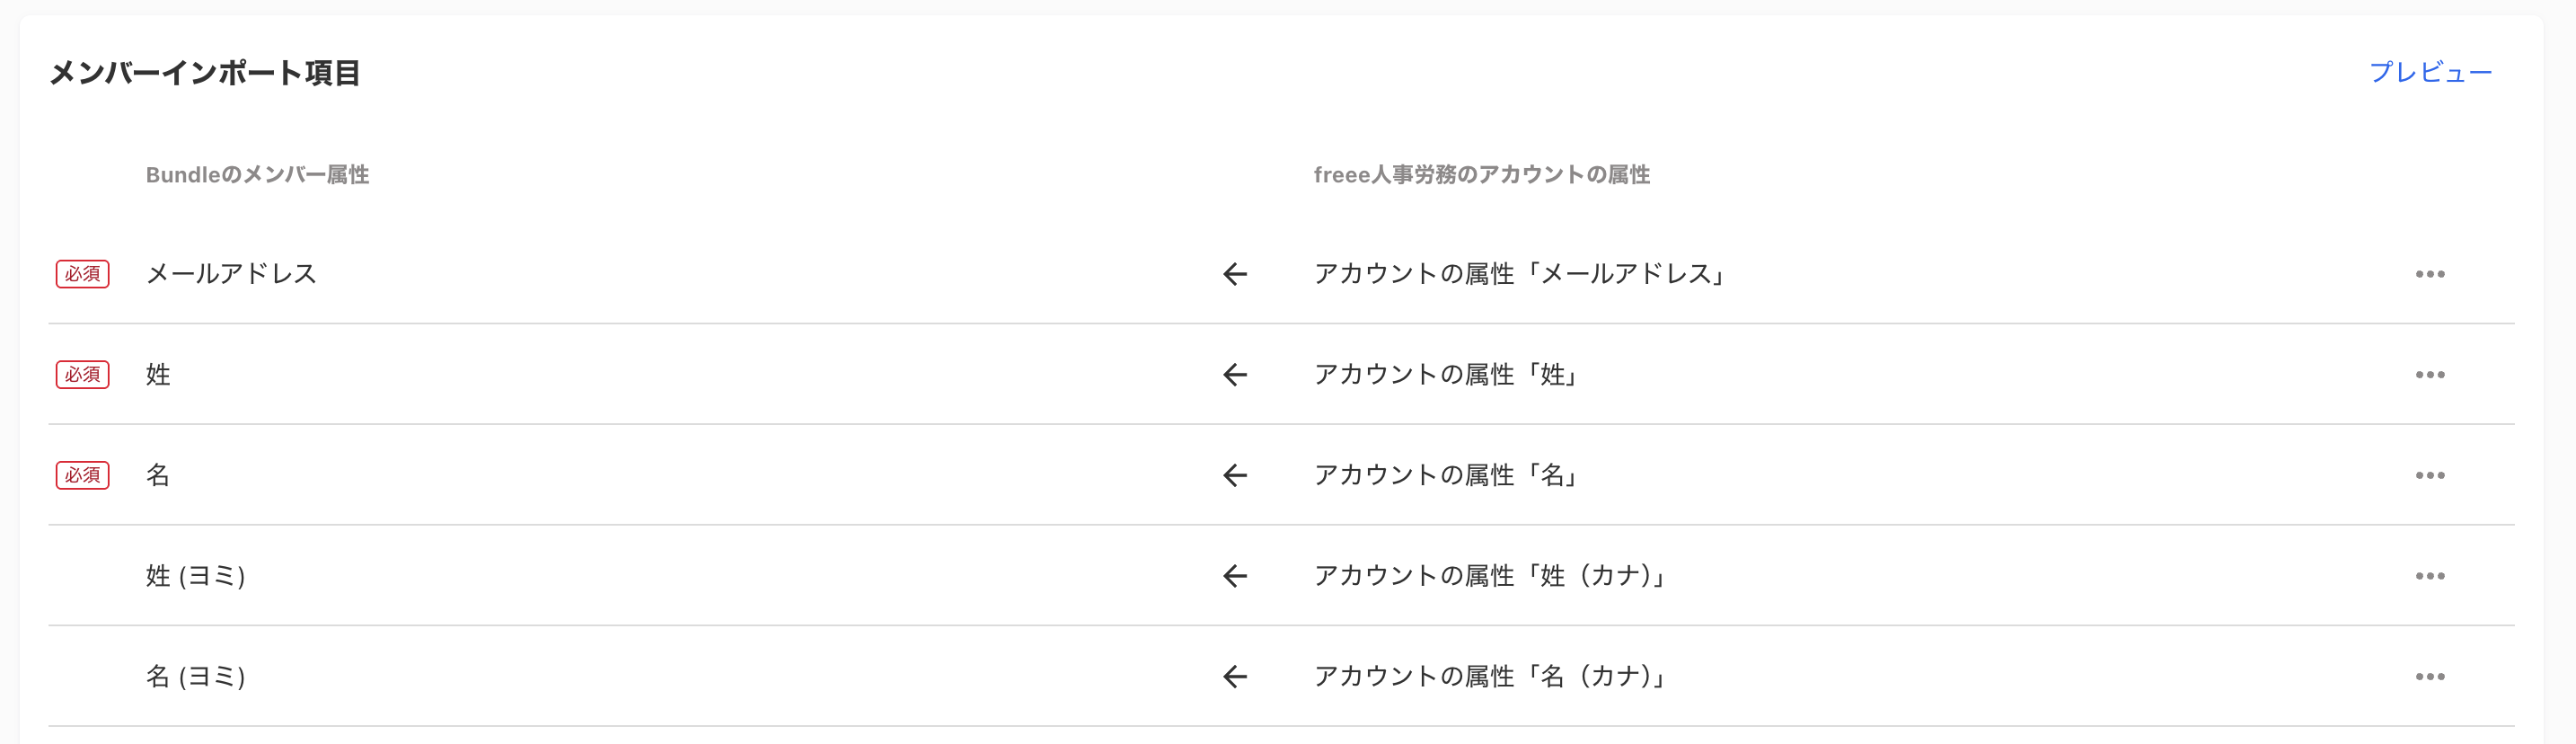Click the 必須 badge beside メールアドレス
The image size is (2576, 744).
point(82,274)
